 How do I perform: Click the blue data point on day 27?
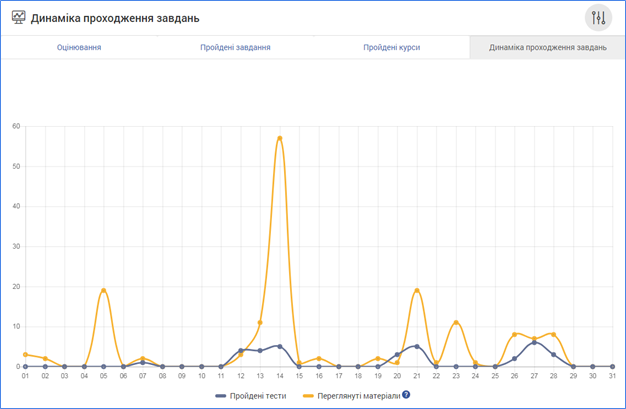534,342
